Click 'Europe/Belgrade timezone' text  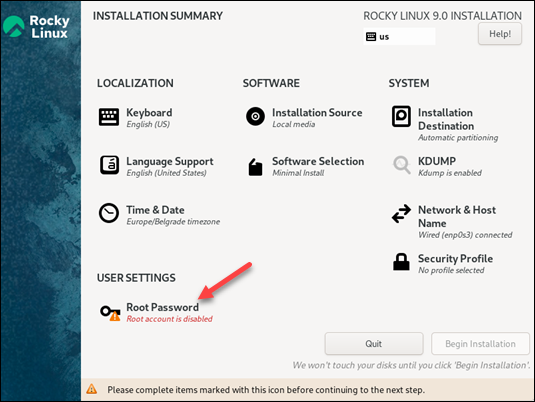[173, 222]
